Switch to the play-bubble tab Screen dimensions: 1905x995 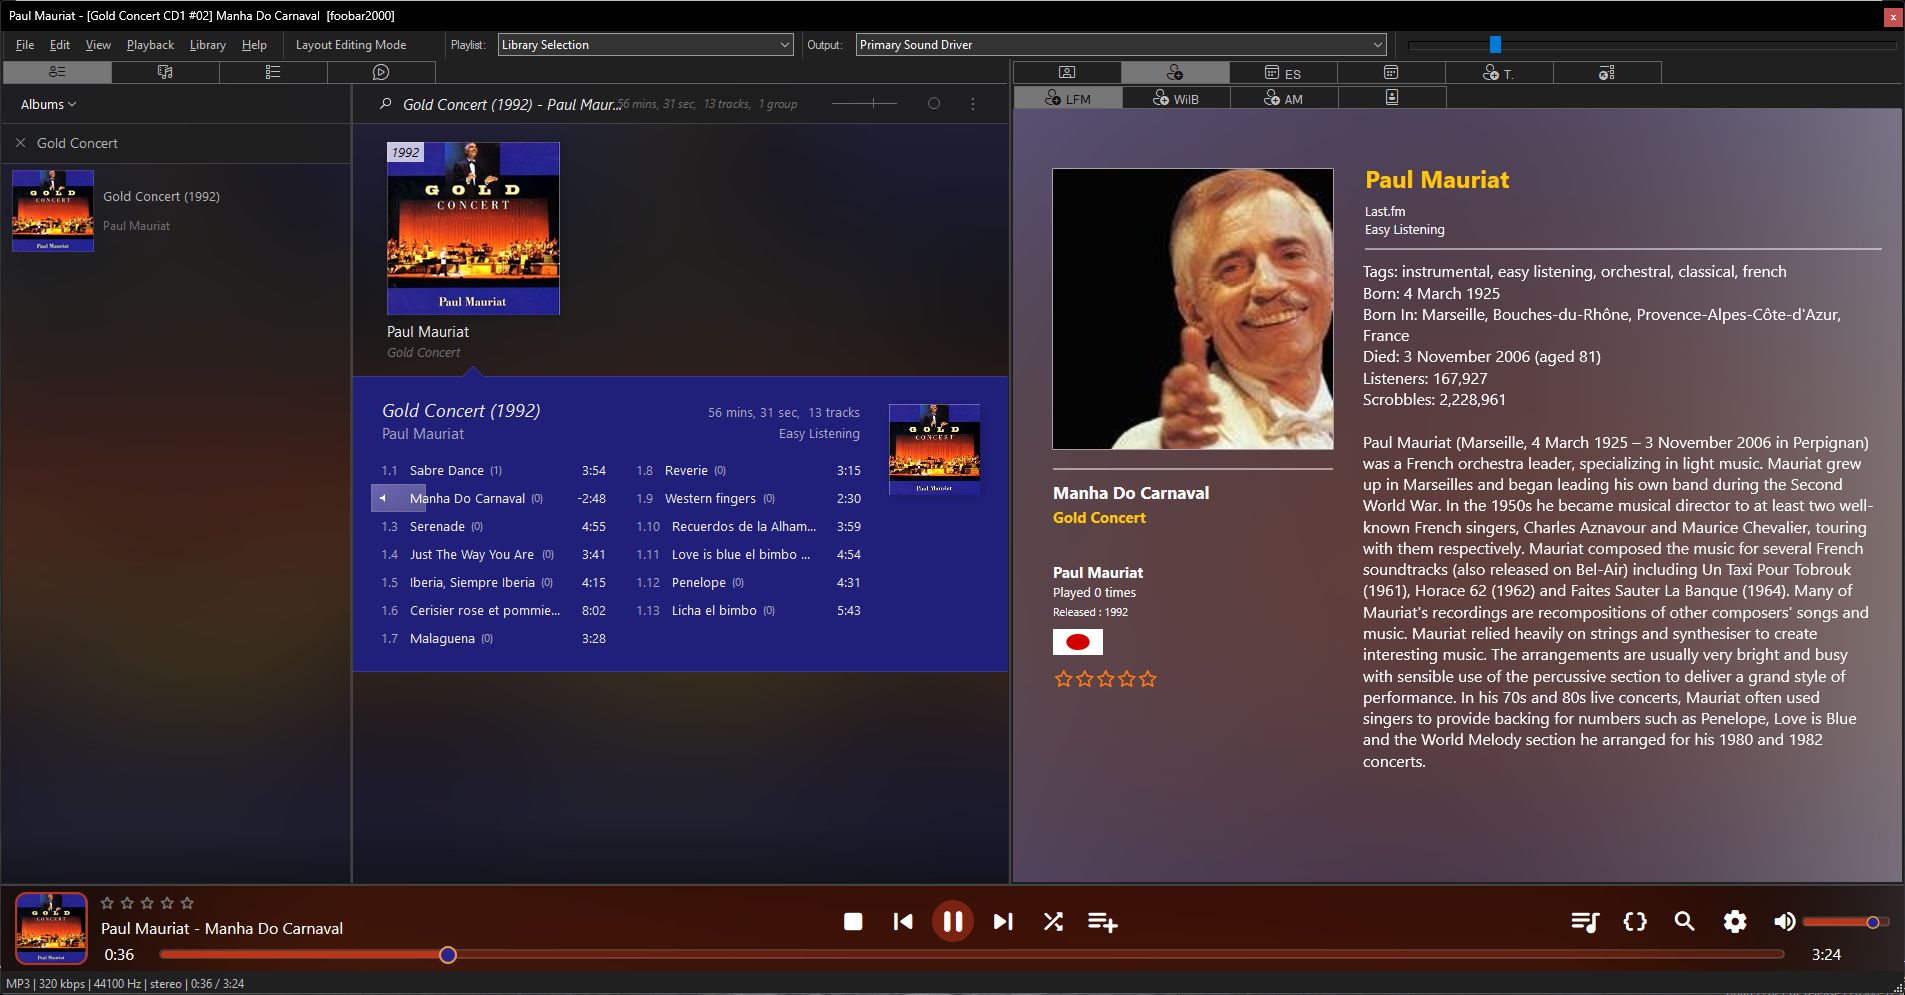(381, 72)
